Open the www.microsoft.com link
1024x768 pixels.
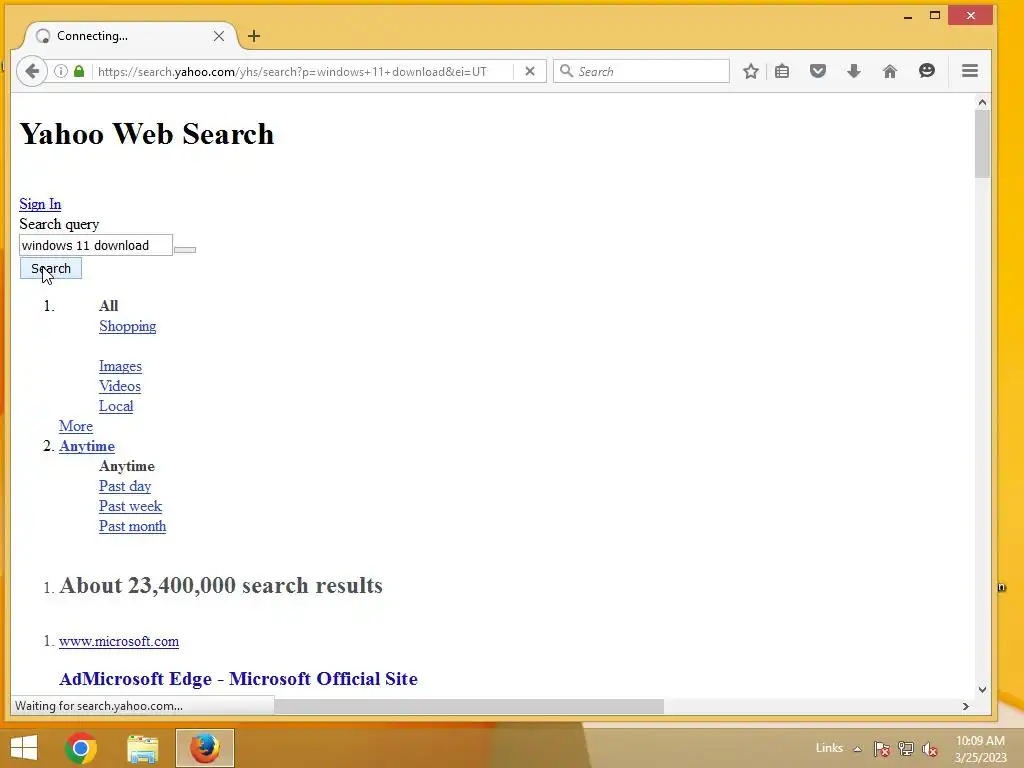(119, 641)
